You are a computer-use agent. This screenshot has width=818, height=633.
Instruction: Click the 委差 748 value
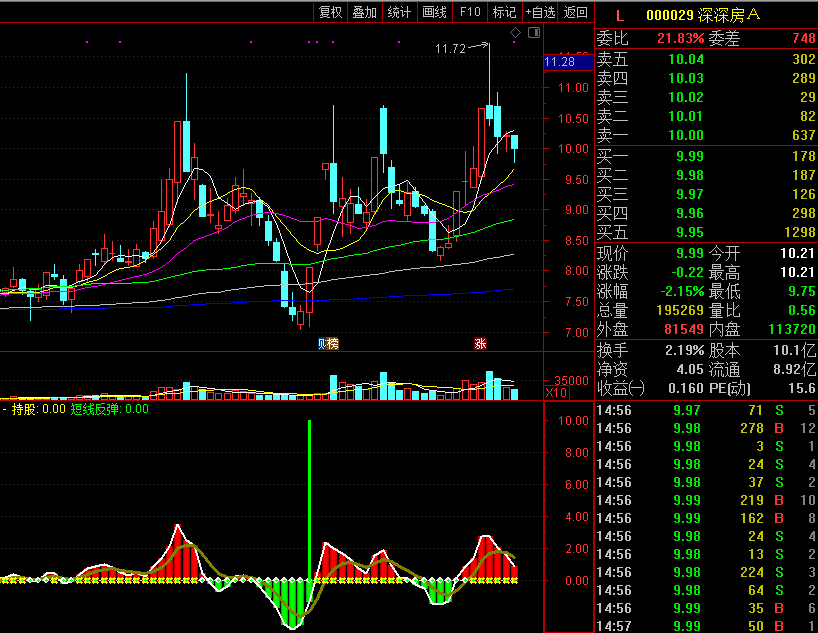pyautogui.click(x=803, y=38)
